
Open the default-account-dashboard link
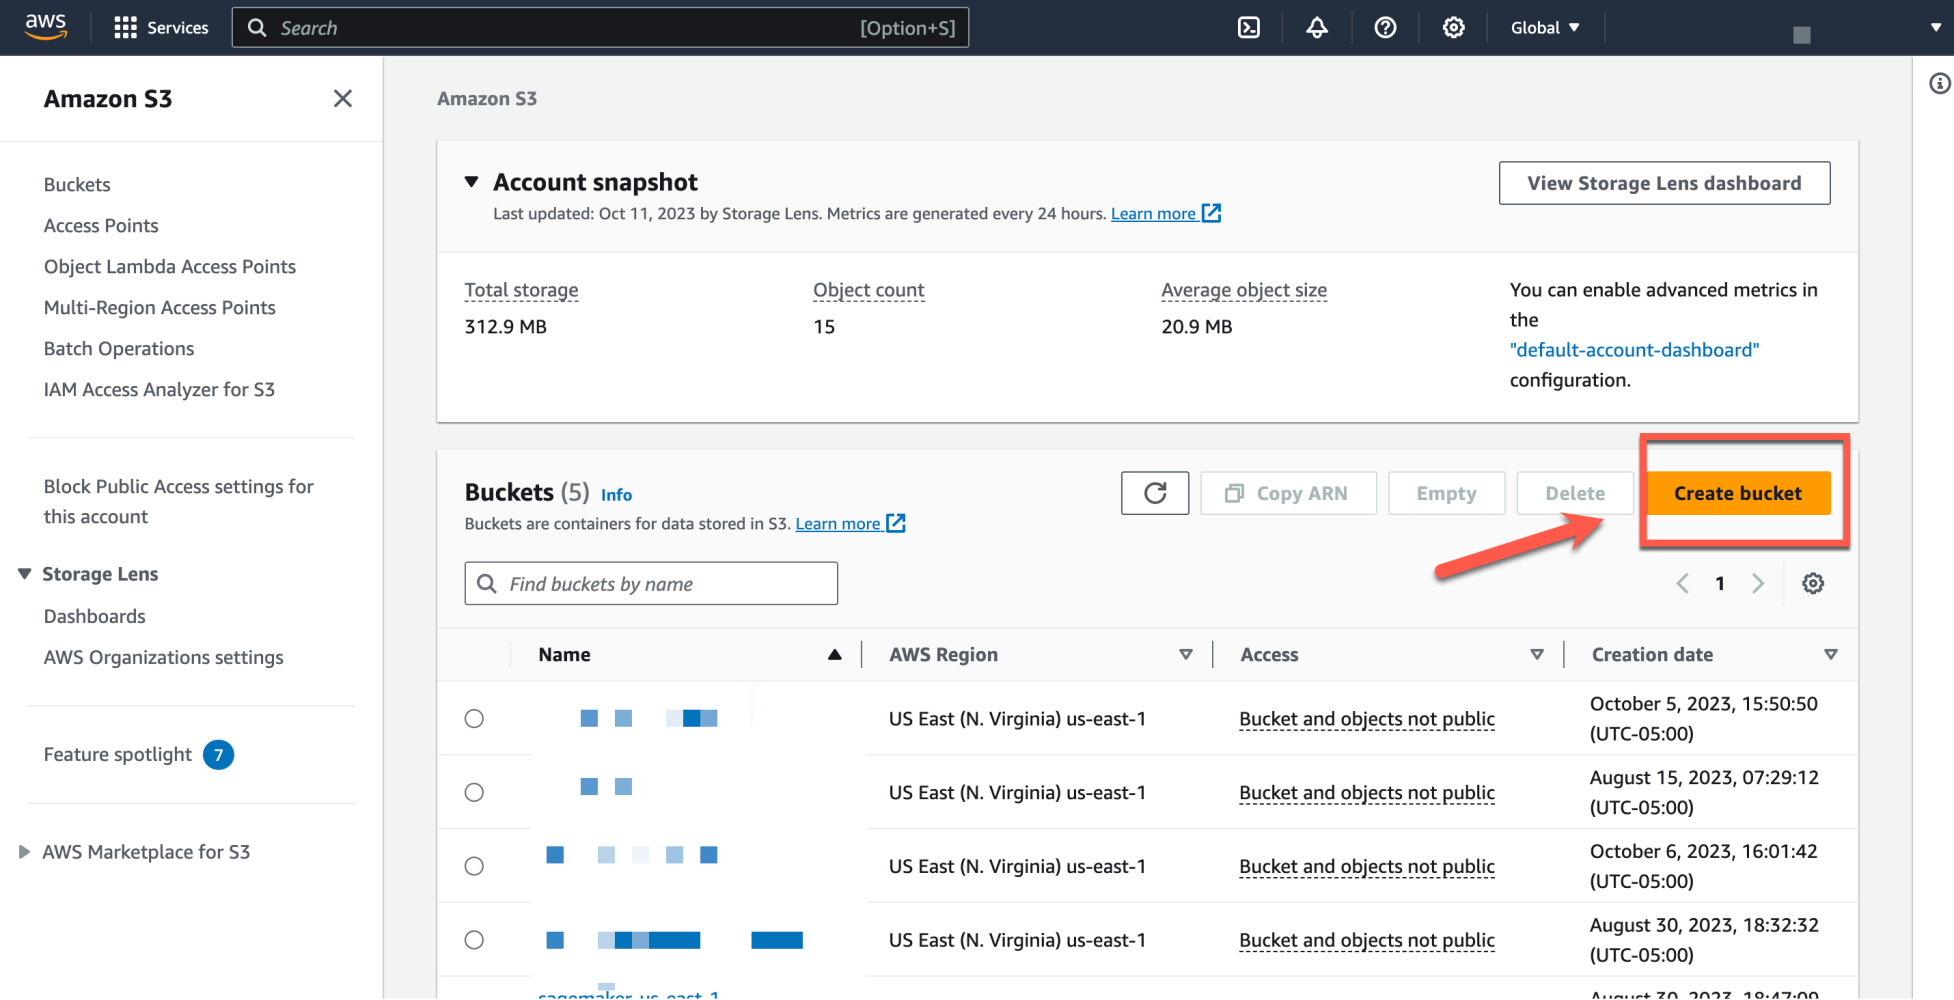[1634, 350]
